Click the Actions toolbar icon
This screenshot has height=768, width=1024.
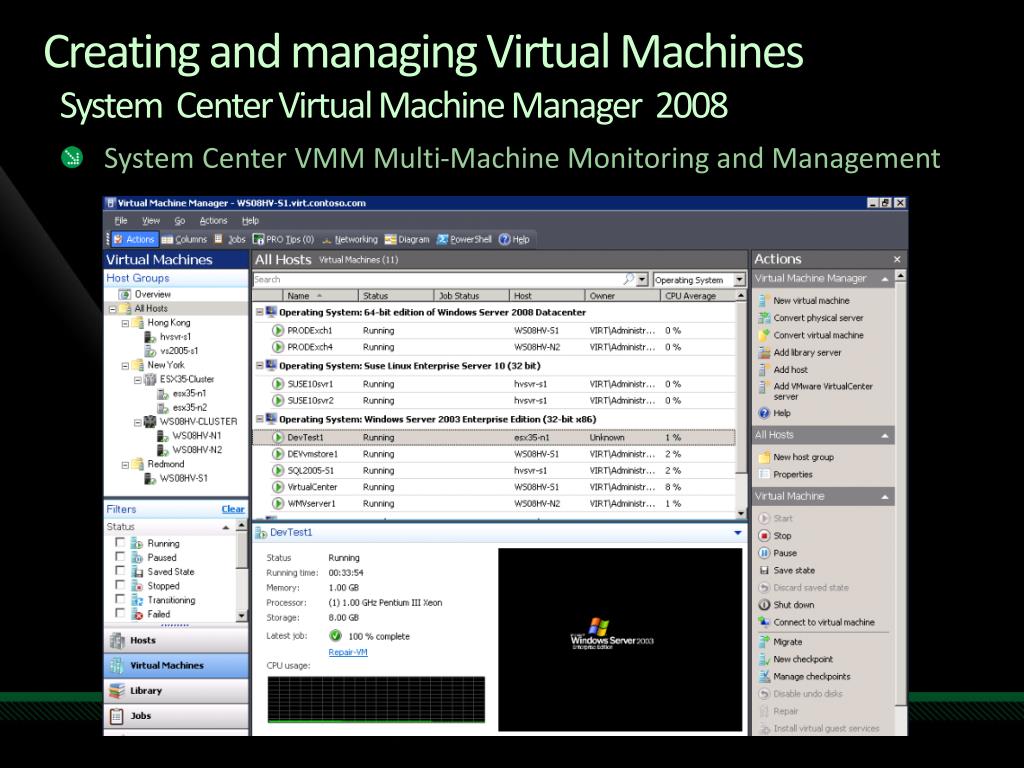(134, 240)
